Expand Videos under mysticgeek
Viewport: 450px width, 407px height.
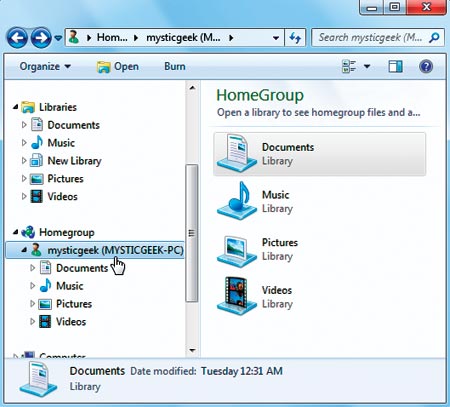click(32, 322)
